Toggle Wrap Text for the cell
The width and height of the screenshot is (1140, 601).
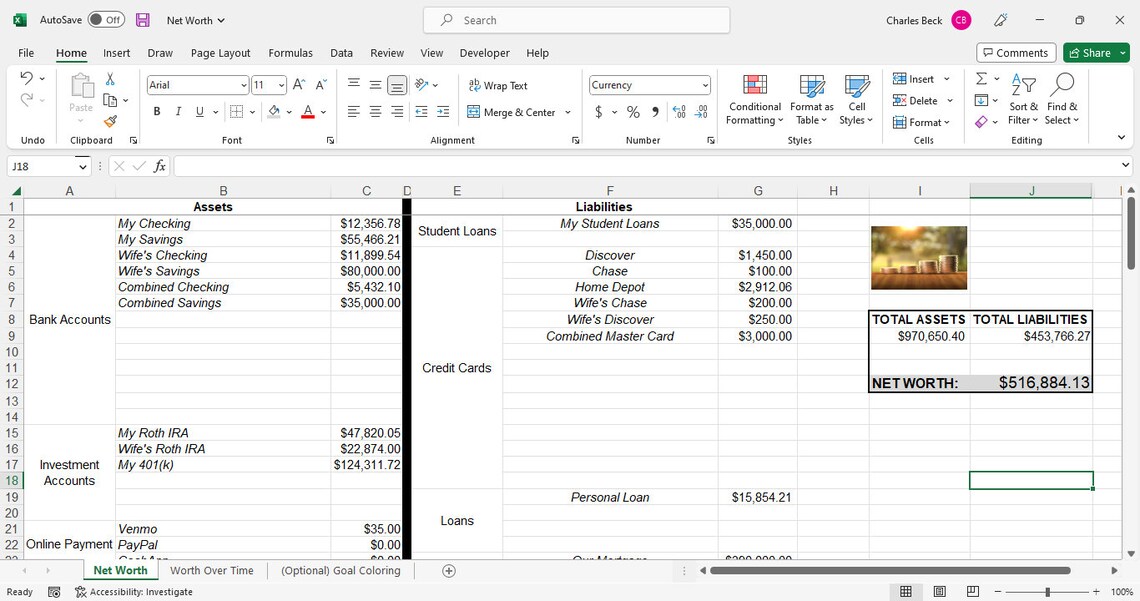[498, 86]
